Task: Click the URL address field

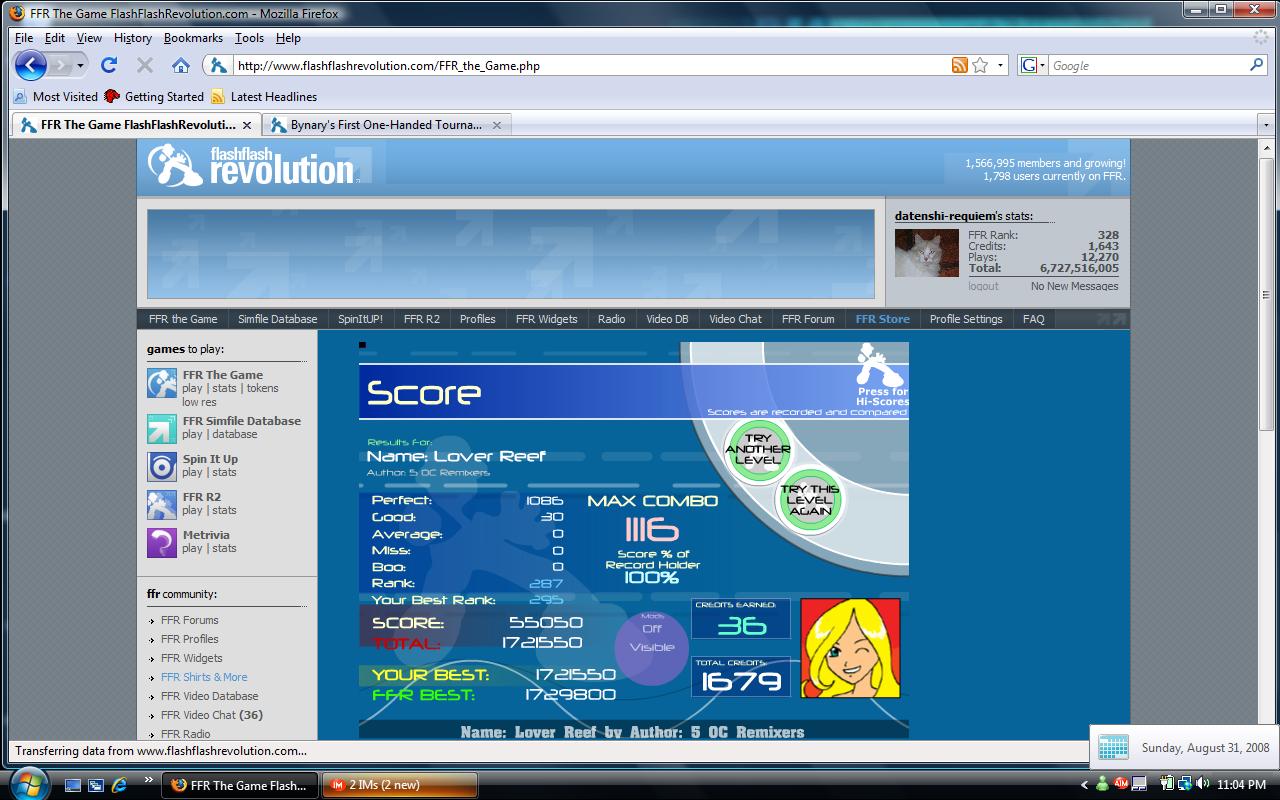Action: tap(591, 66)
